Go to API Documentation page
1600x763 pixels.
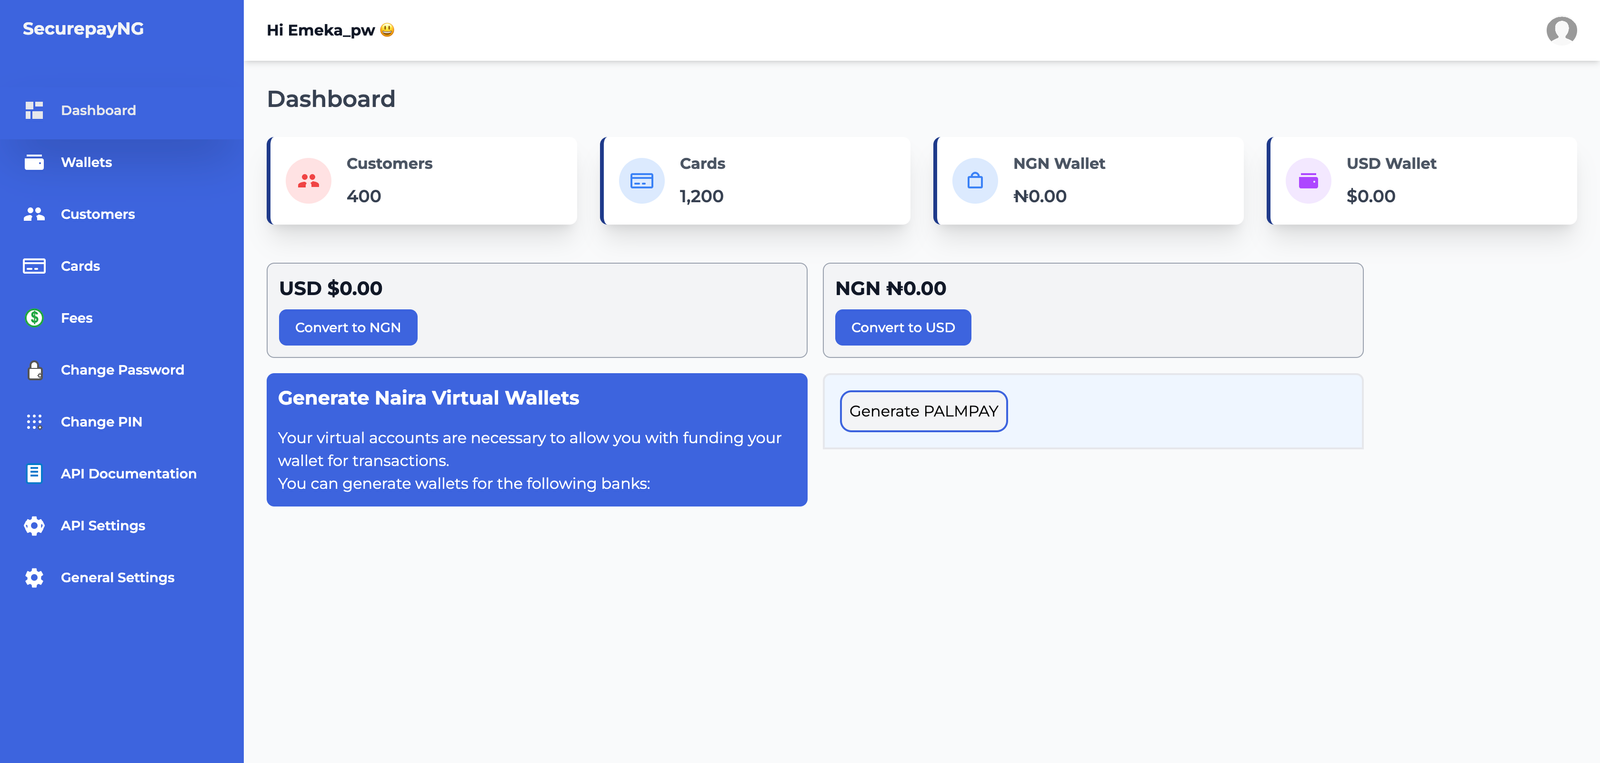(128, 474)
